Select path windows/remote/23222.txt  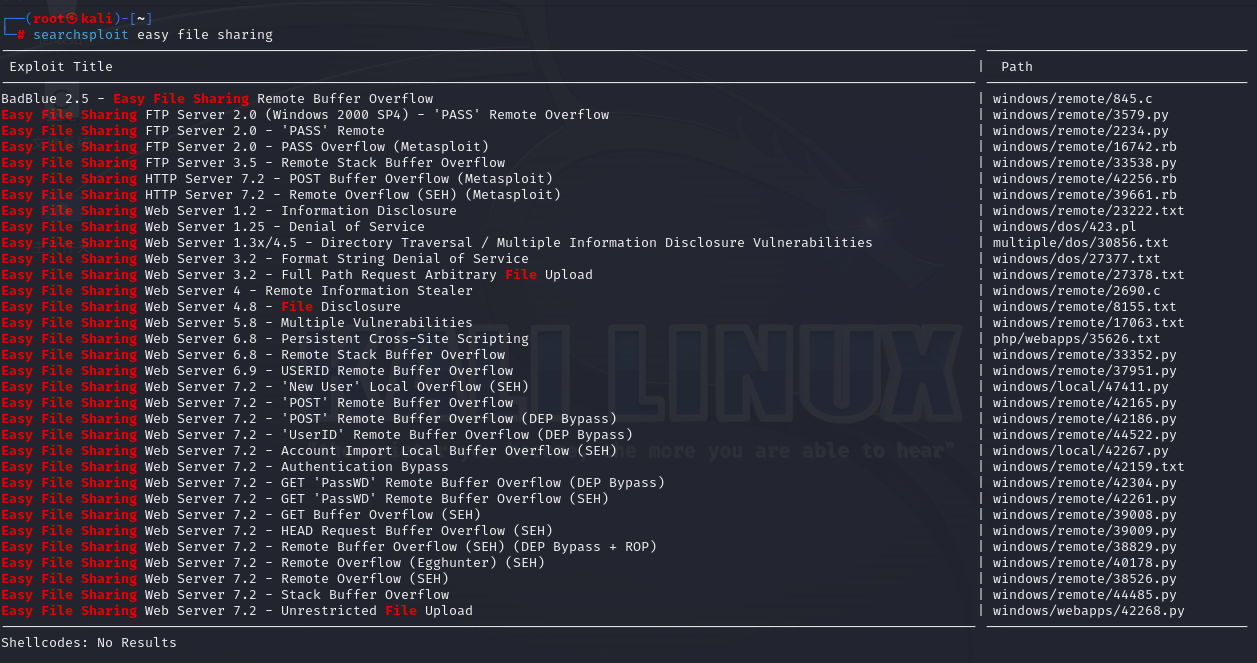tap(1089, 211)
